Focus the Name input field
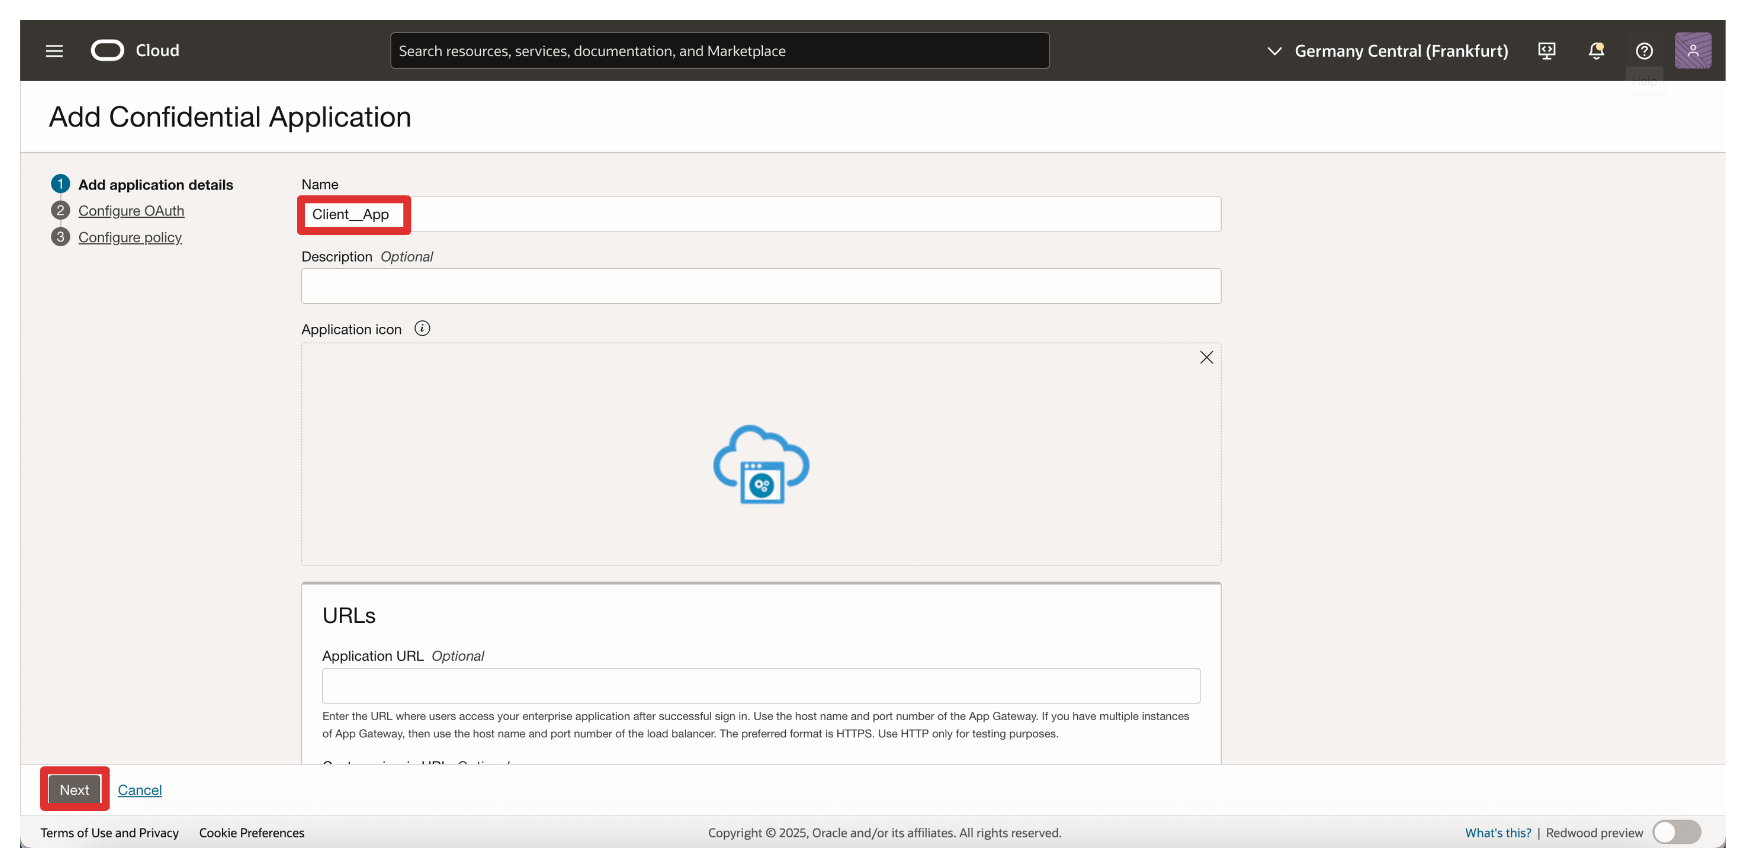The image size is (1745, 868). pos(760,215)
